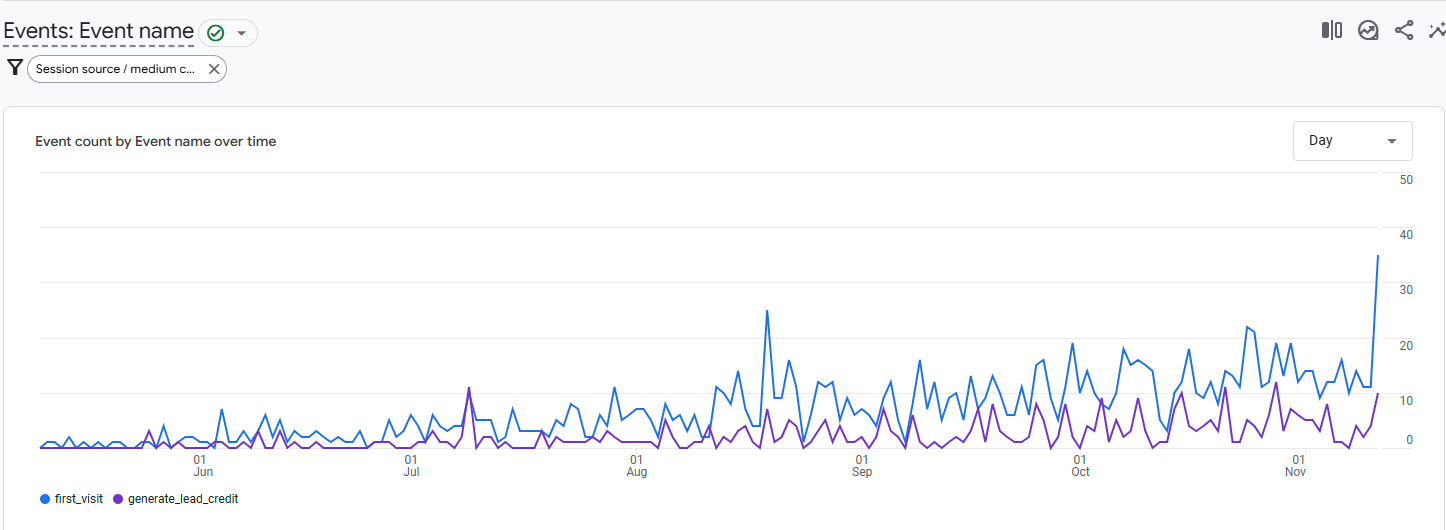This screenshot has width=1446, height=530.
Task: Edit the Session source / medium filter chip
Action: pyautogui.click(x=115, y=69)
